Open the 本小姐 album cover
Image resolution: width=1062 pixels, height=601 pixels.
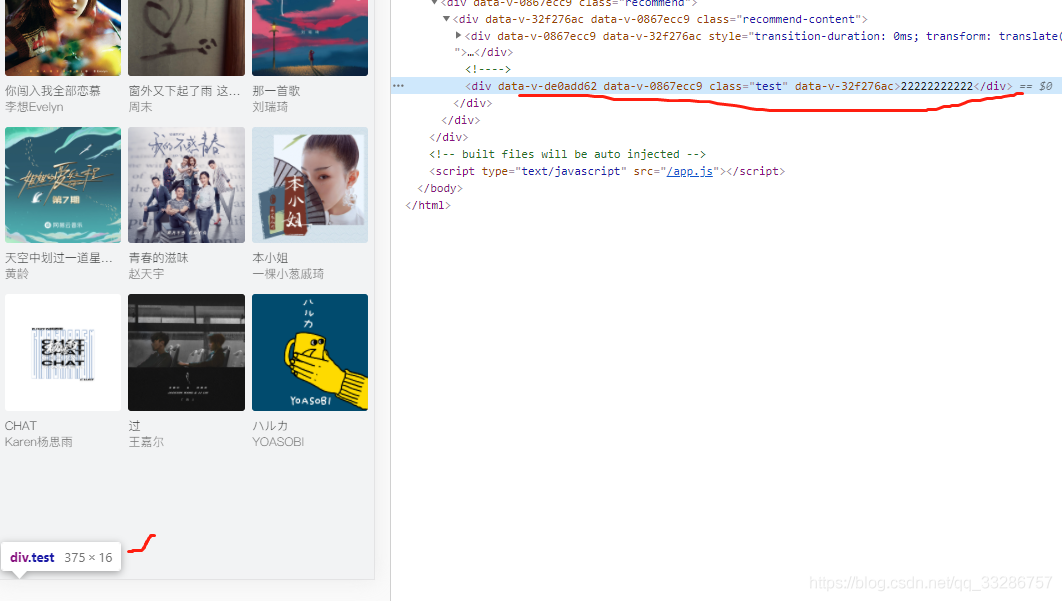click(310, 185)
